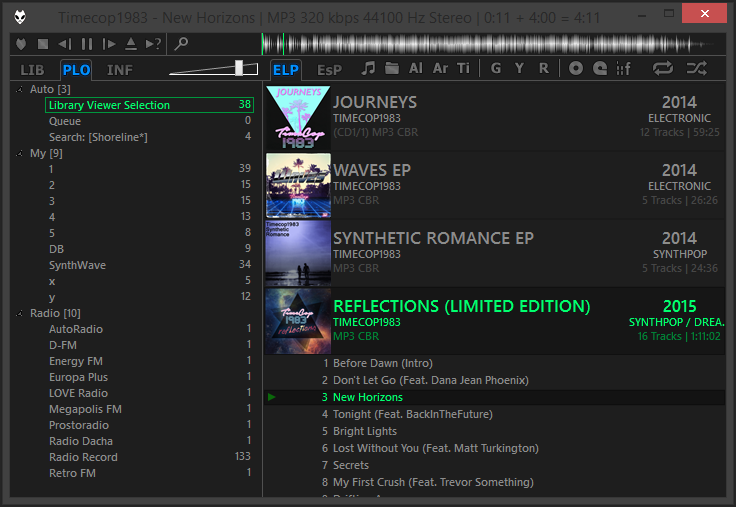
Task: Skip to the next track
Action: [x=109, y=44]
